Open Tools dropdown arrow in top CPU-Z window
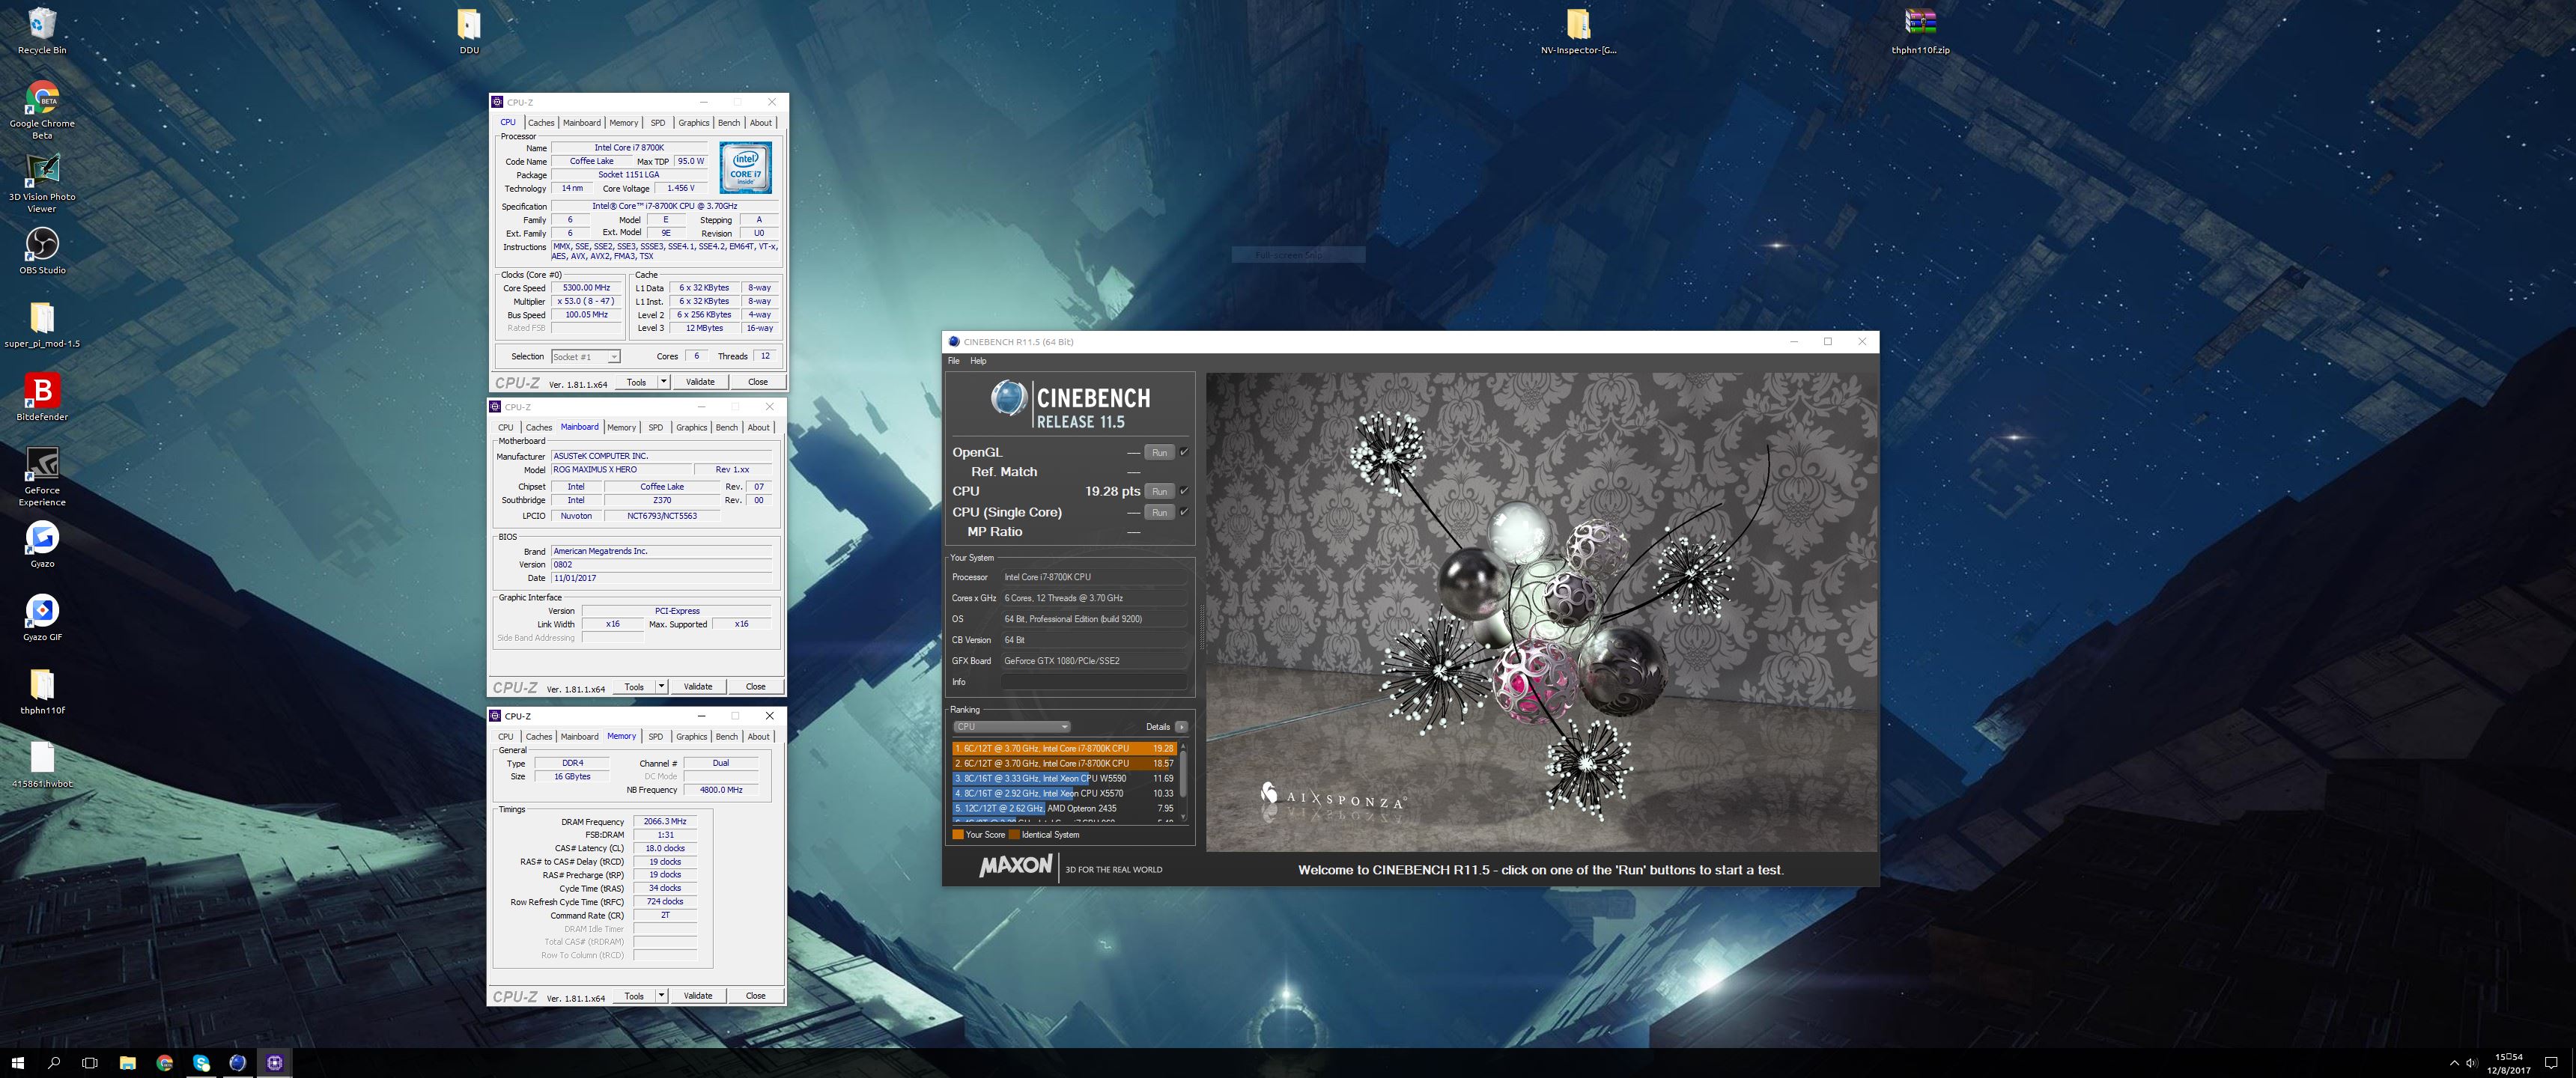The height and width of the screenshot is (1078, 2576). (663, 382)
